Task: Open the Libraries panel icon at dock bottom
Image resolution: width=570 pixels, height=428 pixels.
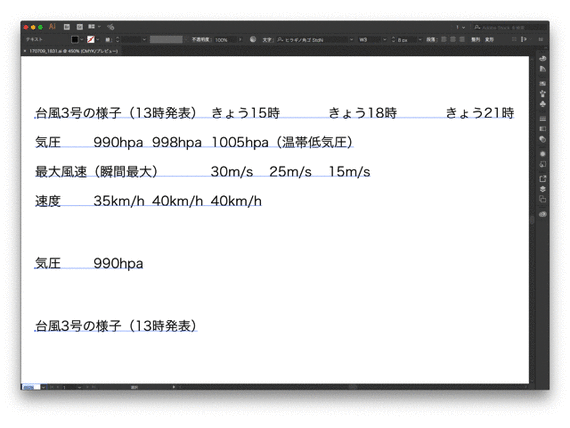Action: pos(543,214)
